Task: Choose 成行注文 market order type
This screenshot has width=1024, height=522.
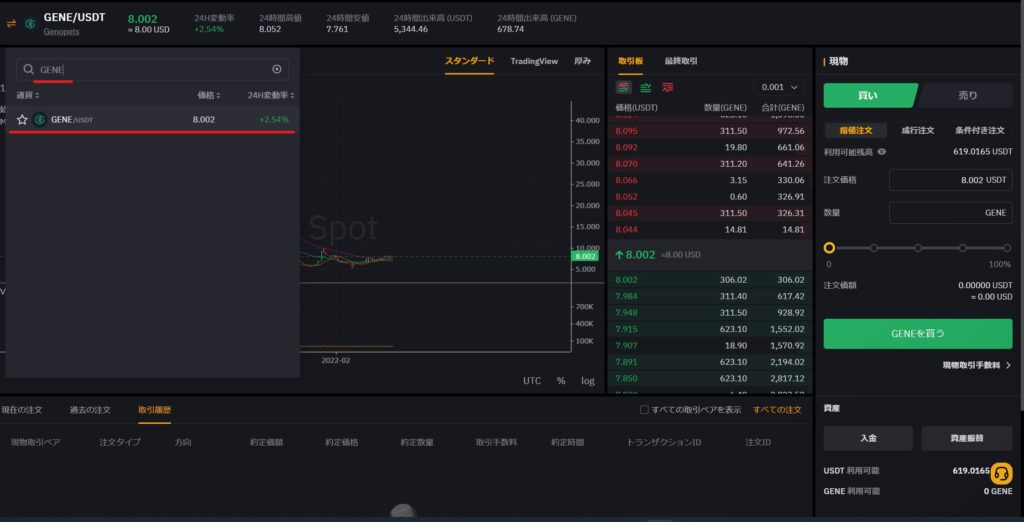Action: tap(918, 130)
